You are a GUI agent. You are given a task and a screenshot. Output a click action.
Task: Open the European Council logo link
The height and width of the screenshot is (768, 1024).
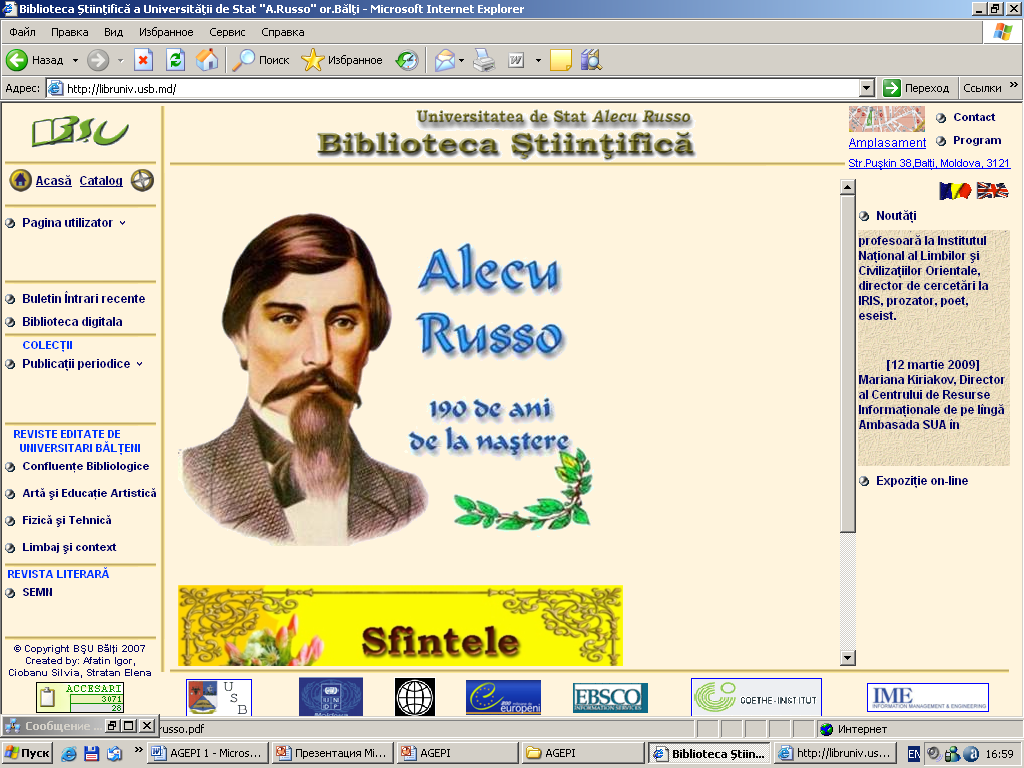tap(504, 697)
